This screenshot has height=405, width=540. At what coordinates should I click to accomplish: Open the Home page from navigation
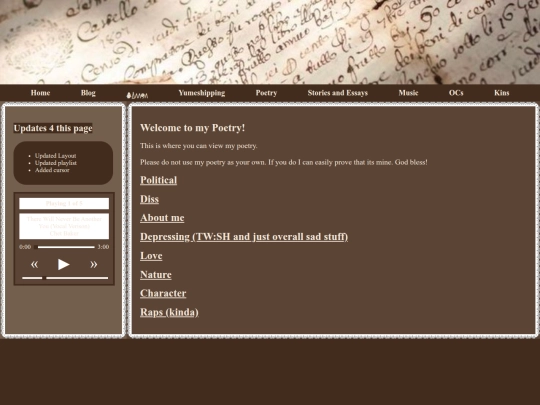pyautogui.click(x=40, y=93)
